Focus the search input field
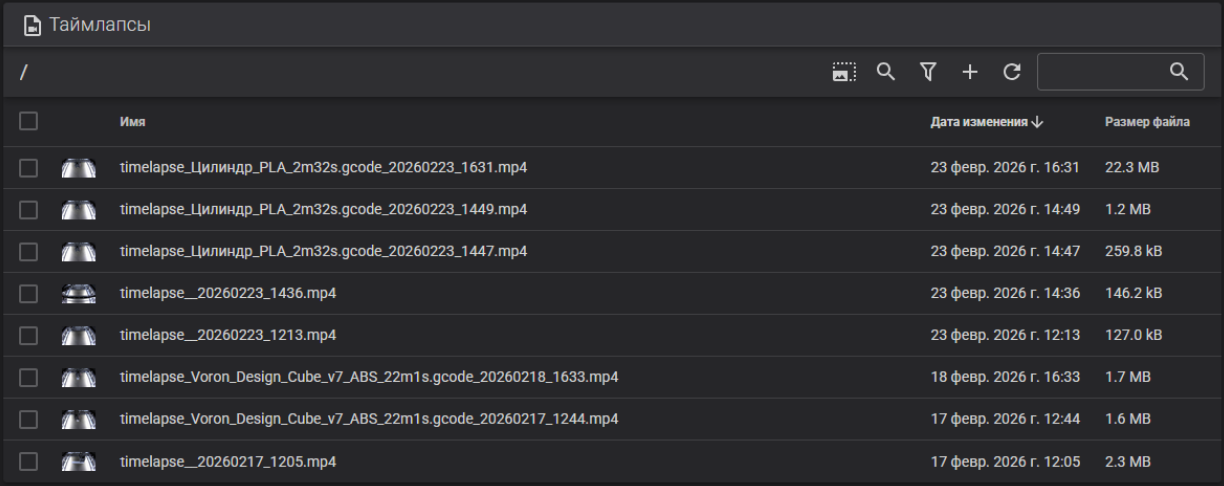1224x486 pixels. (1103, 71)
